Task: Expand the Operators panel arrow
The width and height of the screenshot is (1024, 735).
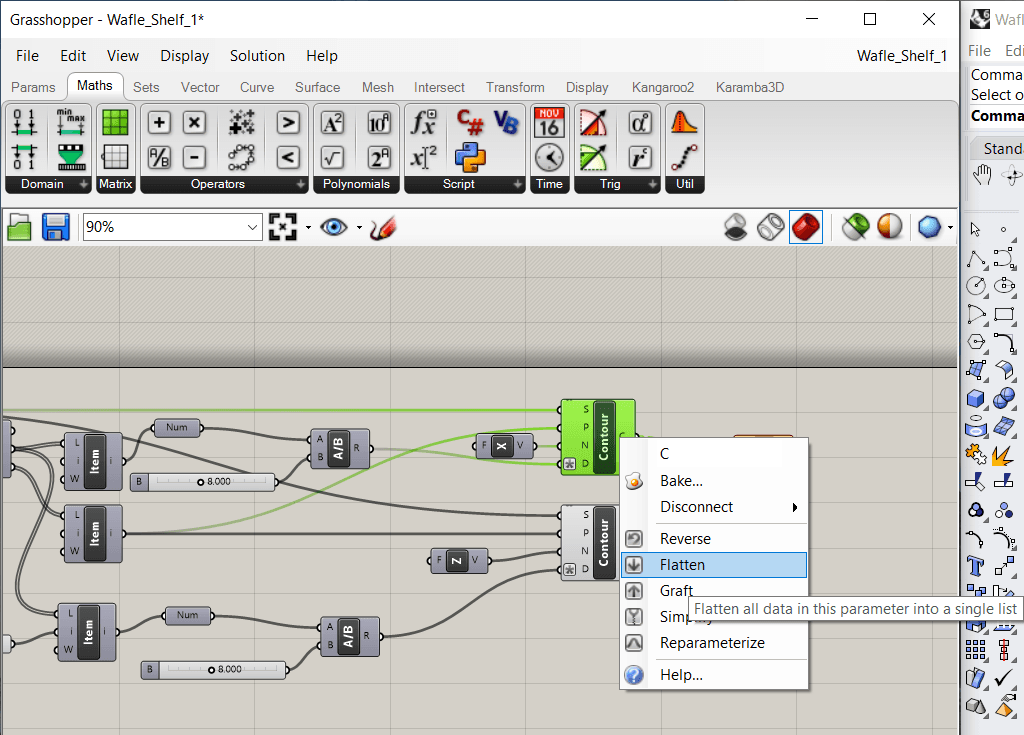Action: click(301, 185)
